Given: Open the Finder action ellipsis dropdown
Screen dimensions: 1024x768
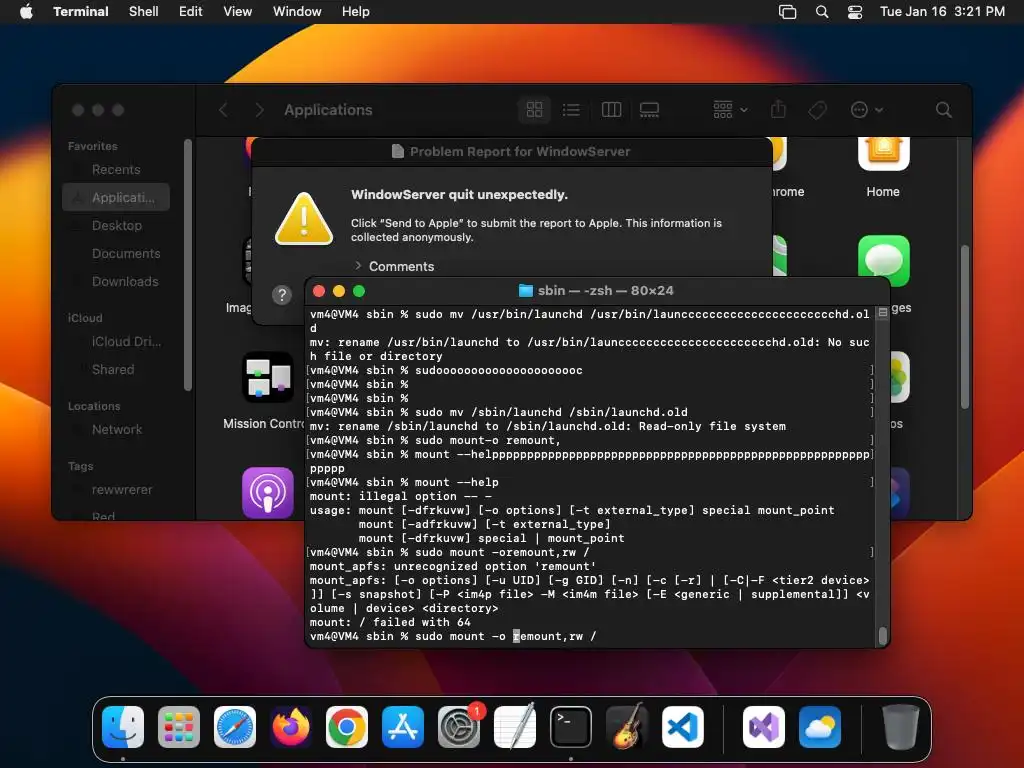Looking at the screenshot, I should coord(867,110).
